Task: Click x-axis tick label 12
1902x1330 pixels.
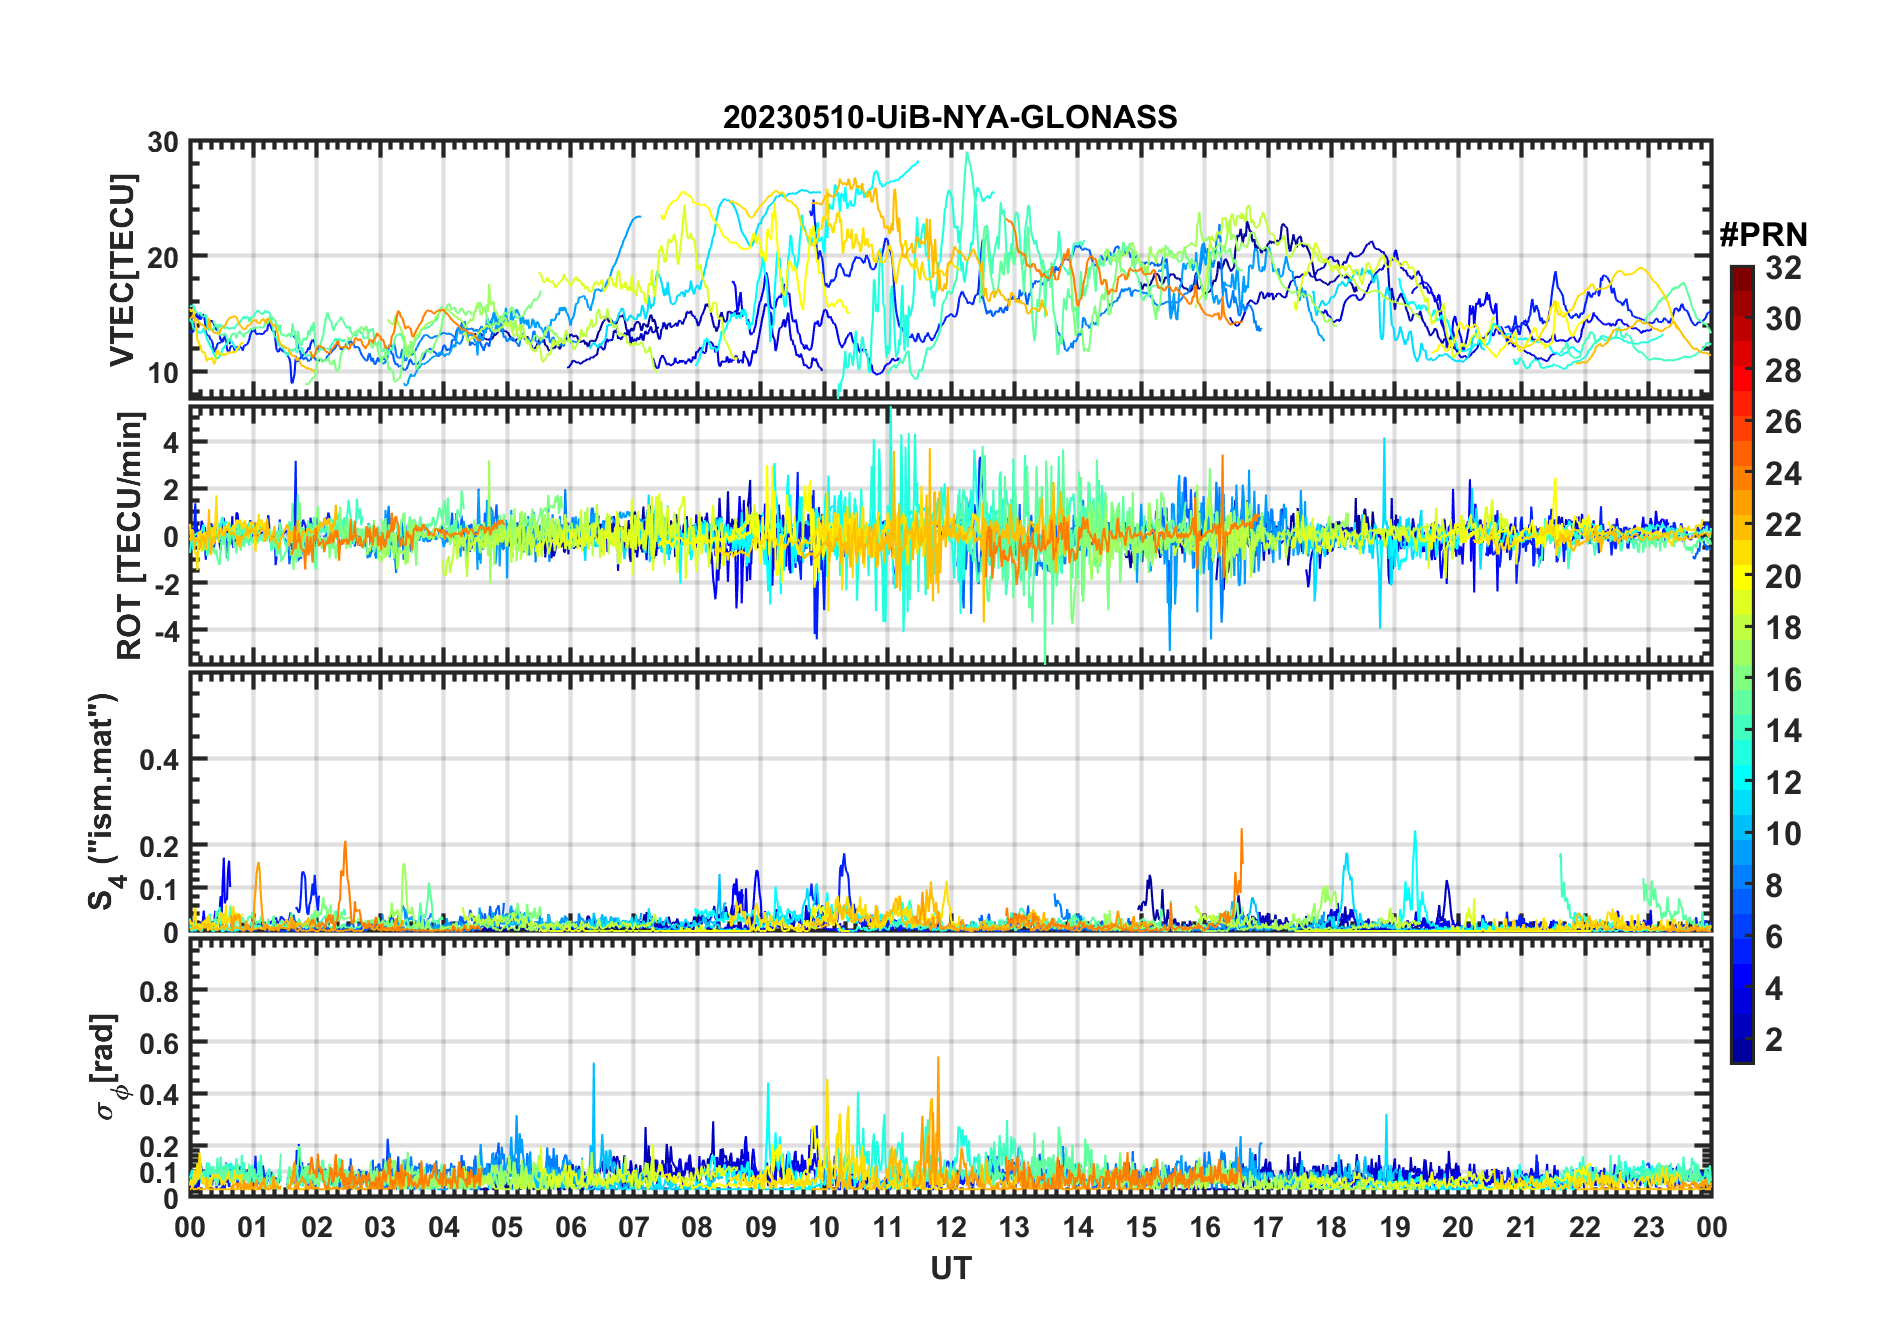Action: pyautogui.click(x=951, y=1228)
